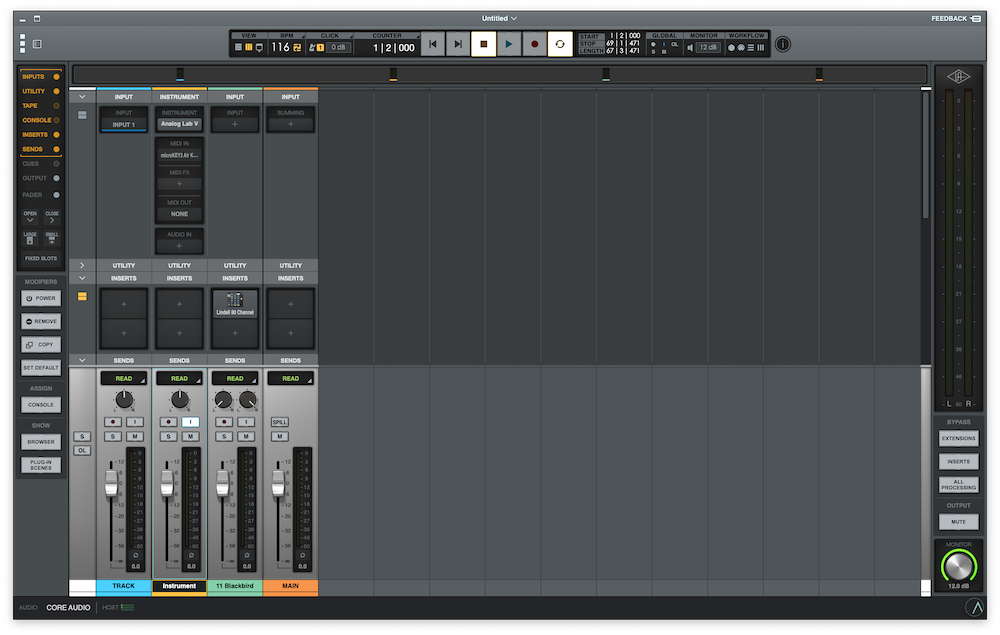Click the phase invert icon on the MAIN channel

pos(302,555)
